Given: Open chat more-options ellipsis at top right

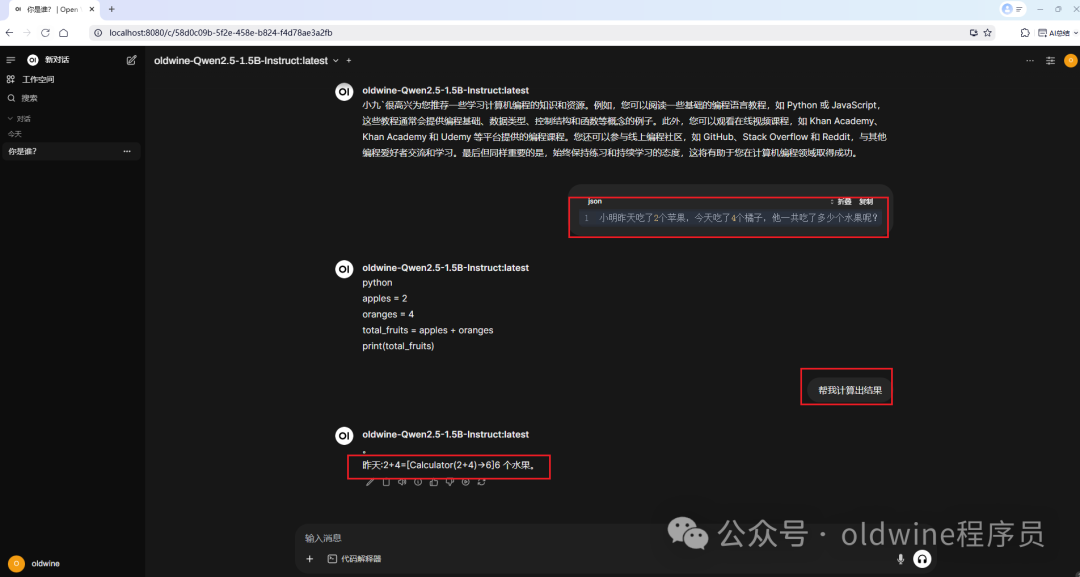Looking at the screenshot, I should [1030, 61].
